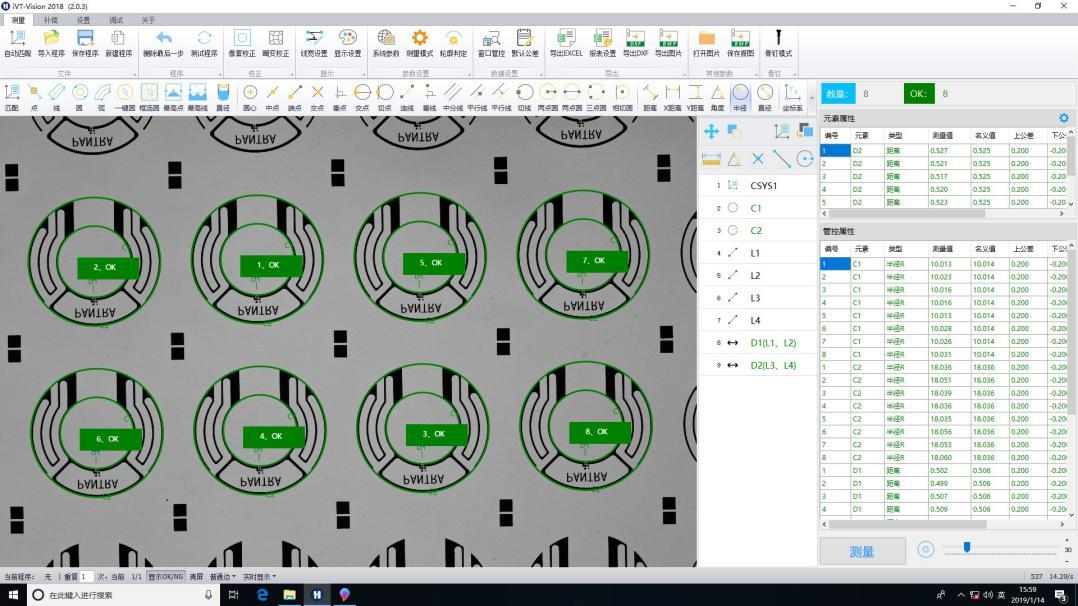Toggle the 显示OK/NG status bar button
The image size is (1078, 606).
tap(166, 577)
